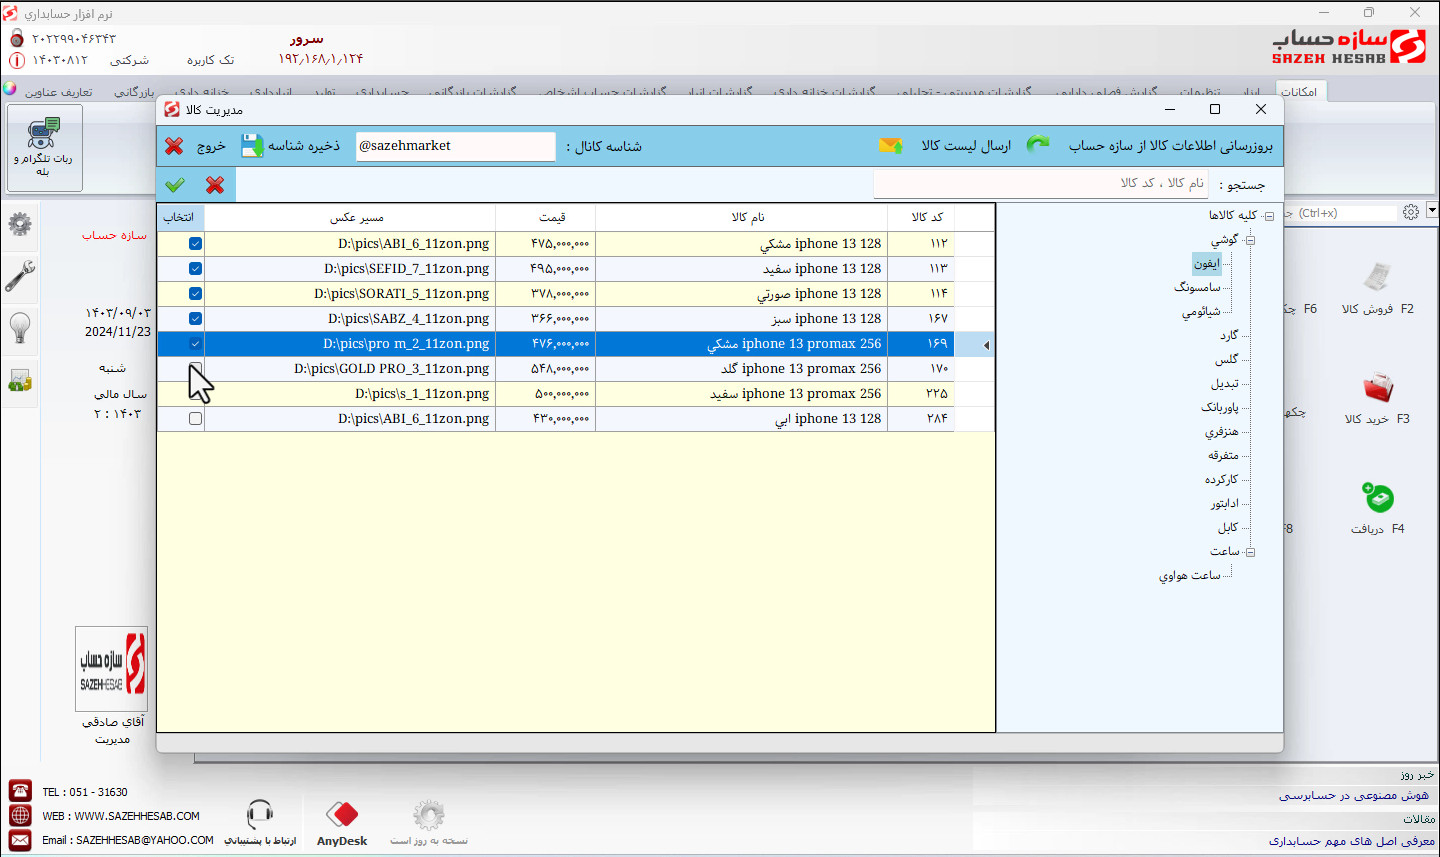Click the green refresh arrow icon
1440x857 pixels.
point(1038,144)
